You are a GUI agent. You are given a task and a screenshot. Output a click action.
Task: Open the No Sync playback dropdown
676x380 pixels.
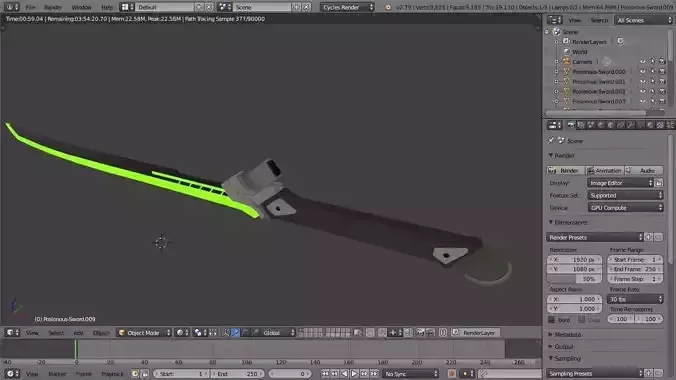click(411, 374)
